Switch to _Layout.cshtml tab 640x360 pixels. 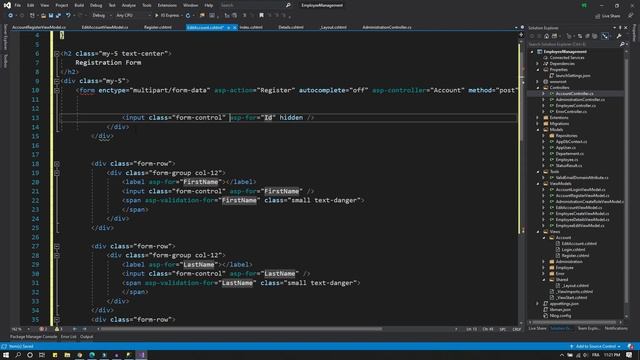(x=333, y=27)
